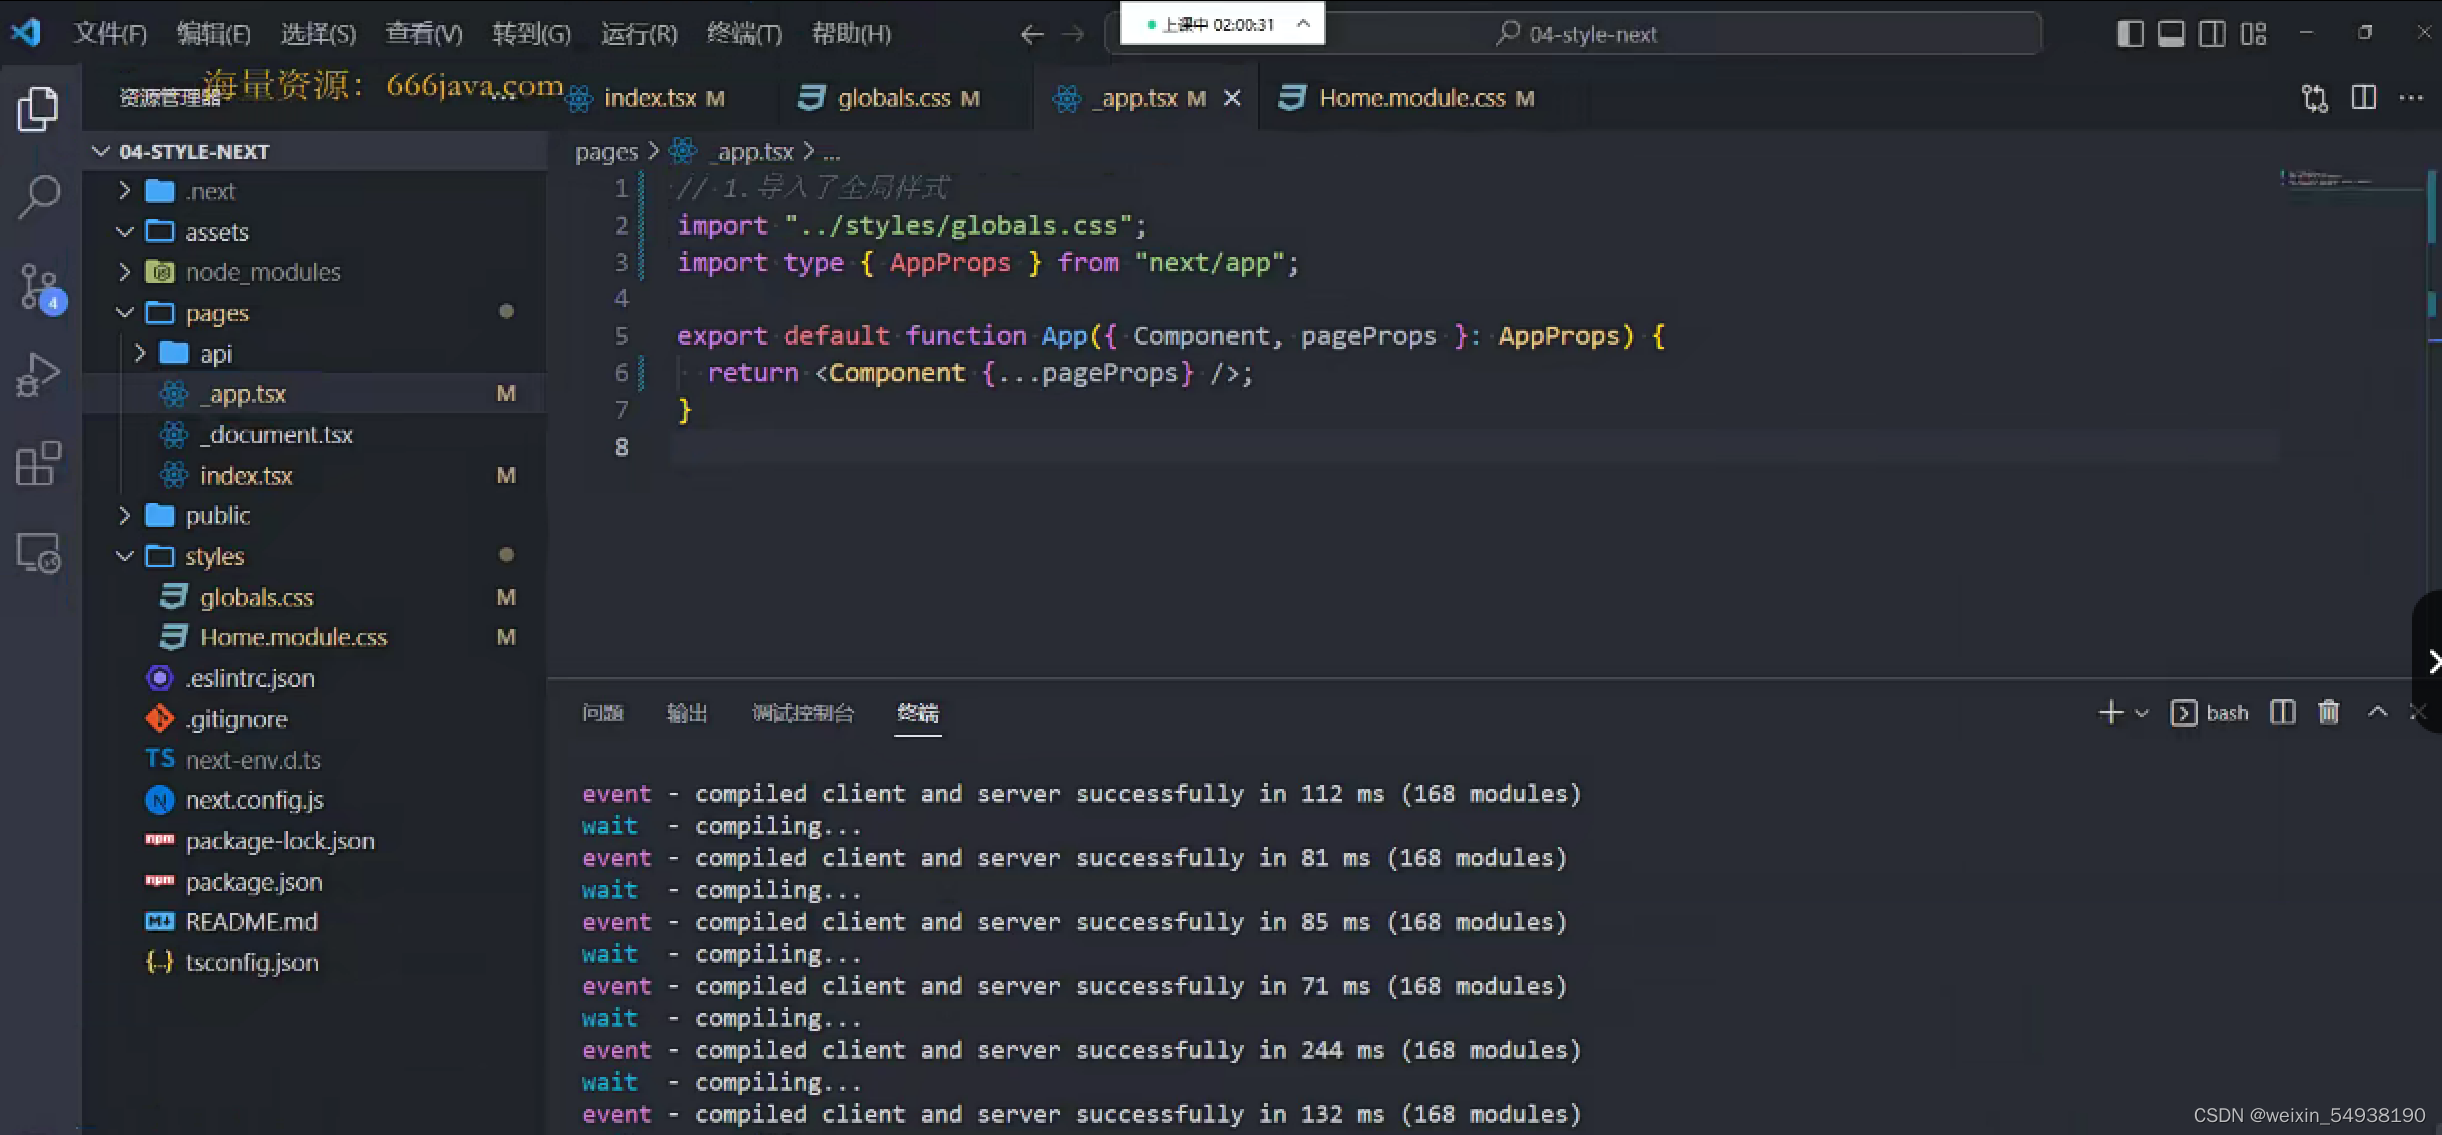2442x1135 pixels.
Task: Click the 04-style-next command center search box
Action: (x=1572, y=34)
